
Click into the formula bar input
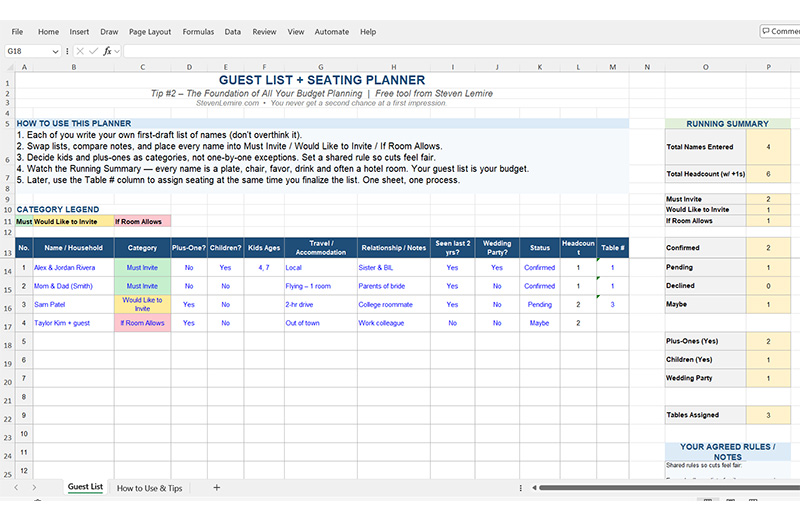click(461, 51)
